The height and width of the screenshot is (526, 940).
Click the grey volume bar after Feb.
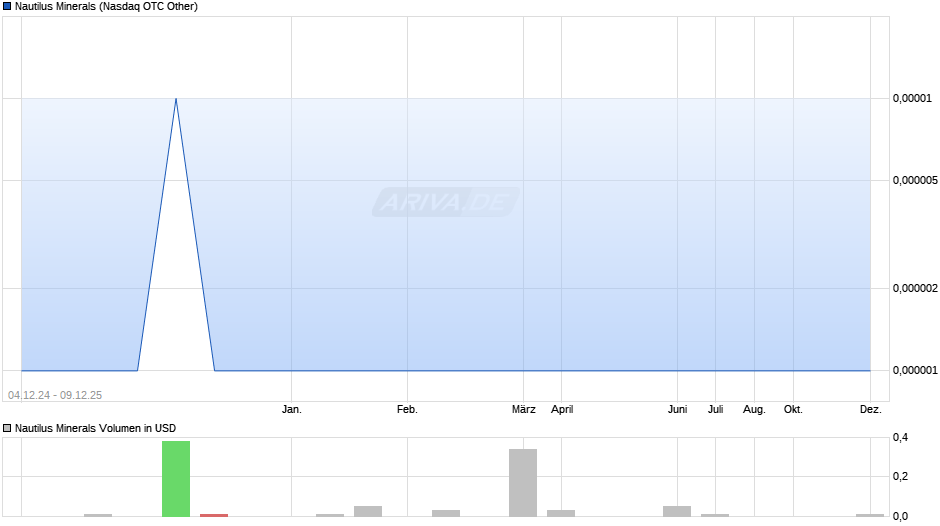446,513
